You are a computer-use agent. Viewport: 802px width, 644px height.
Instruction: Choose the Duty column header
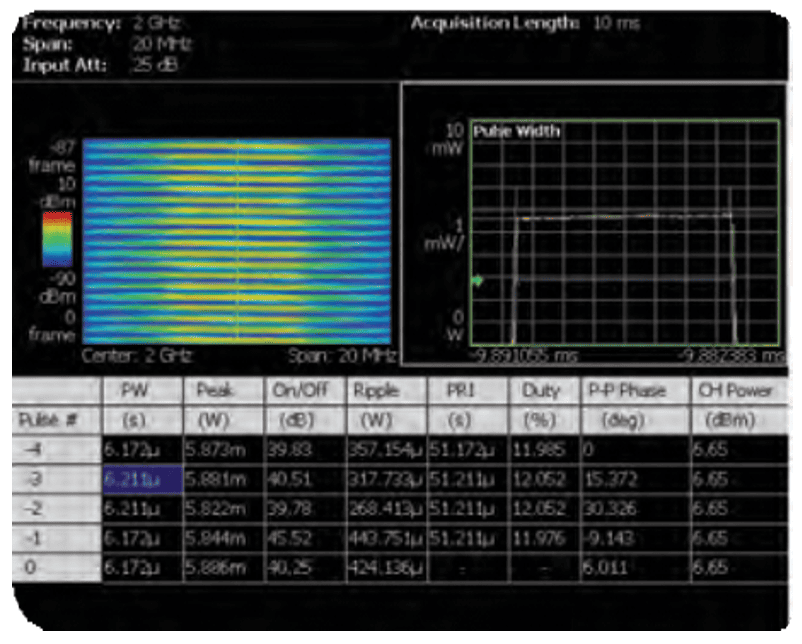tap(542, 391)
